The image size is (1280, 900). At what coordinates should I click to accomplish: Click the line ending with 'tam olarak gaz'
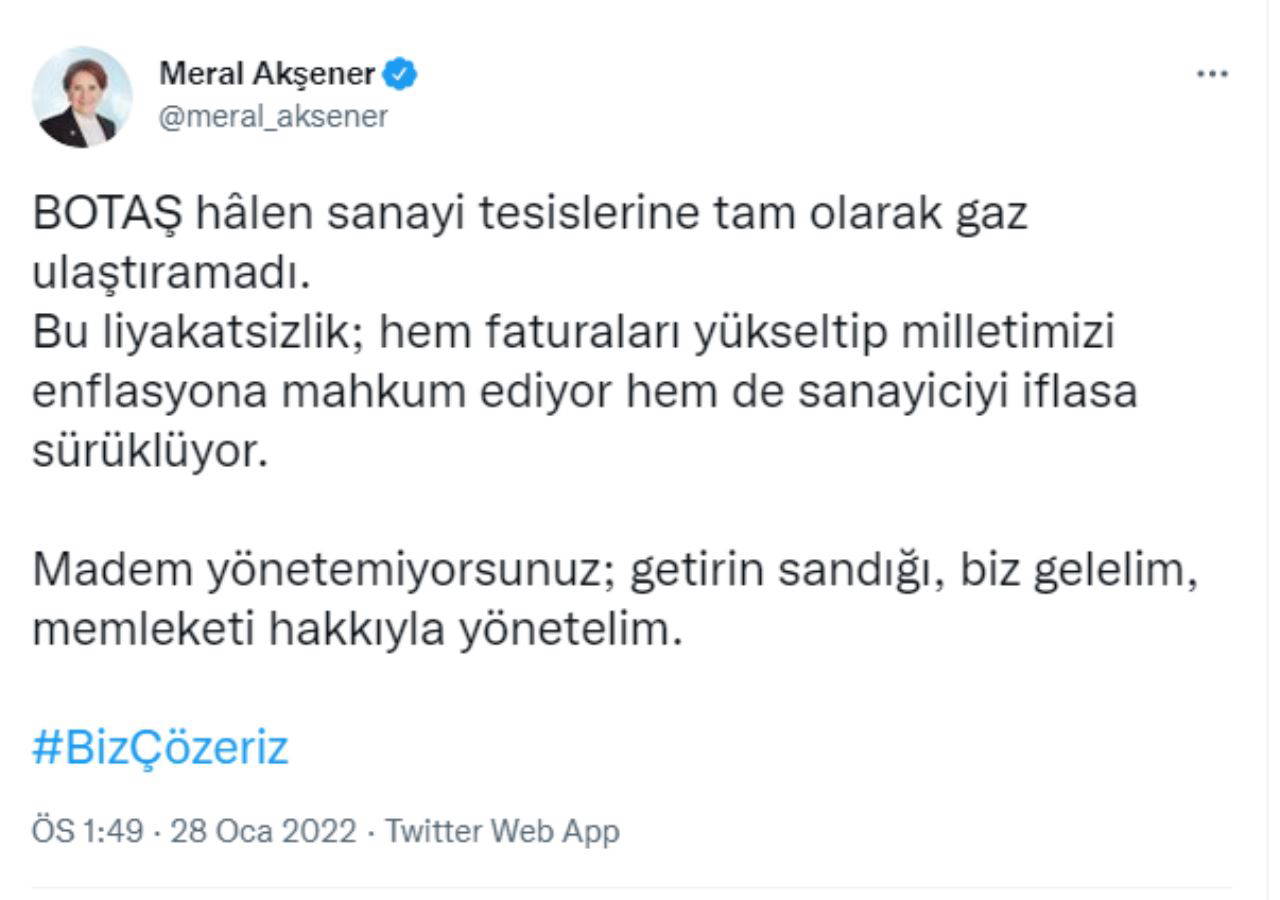pos(530,214)
